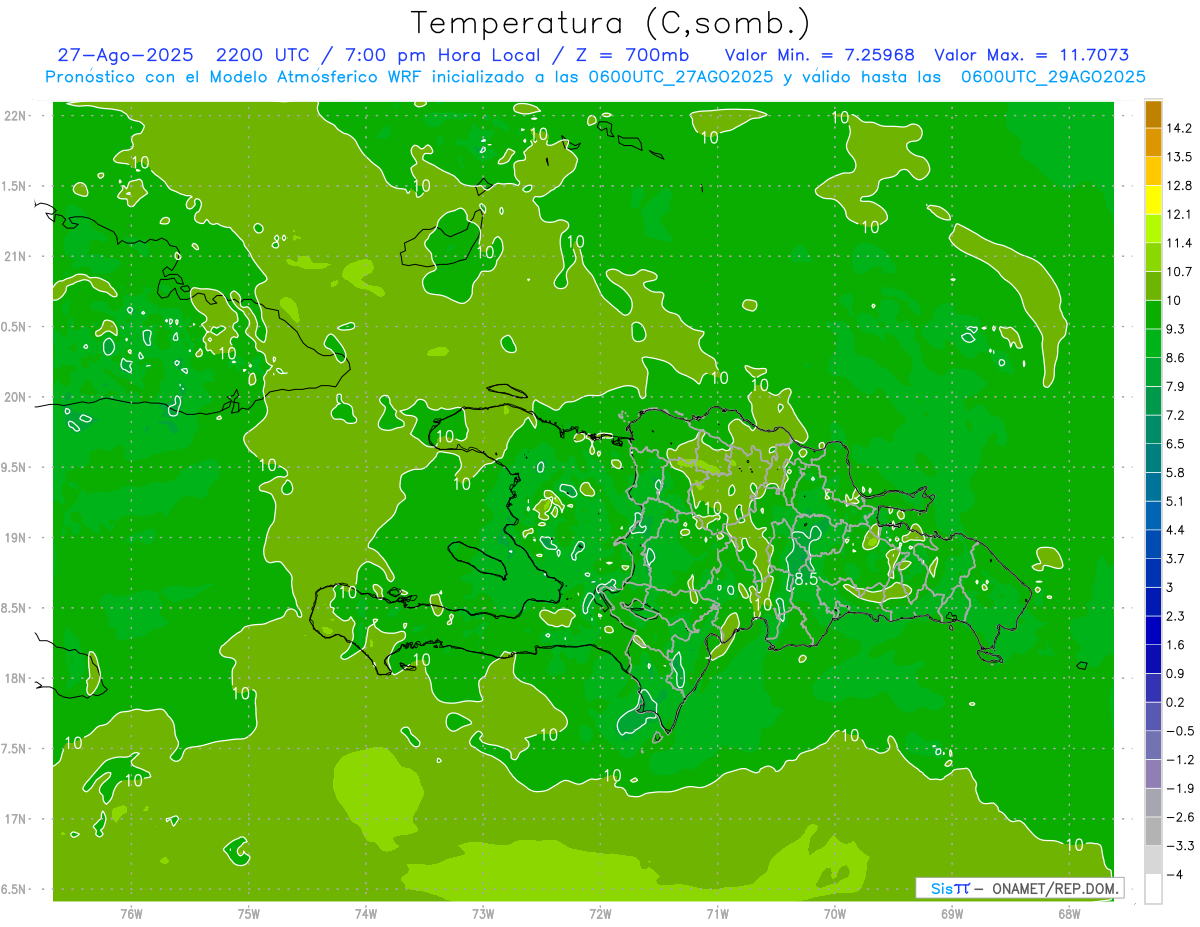Click "Valor Min. = 7.25968" text
The width and height of the screenshot is (1200, 927).
coord(819,55)
